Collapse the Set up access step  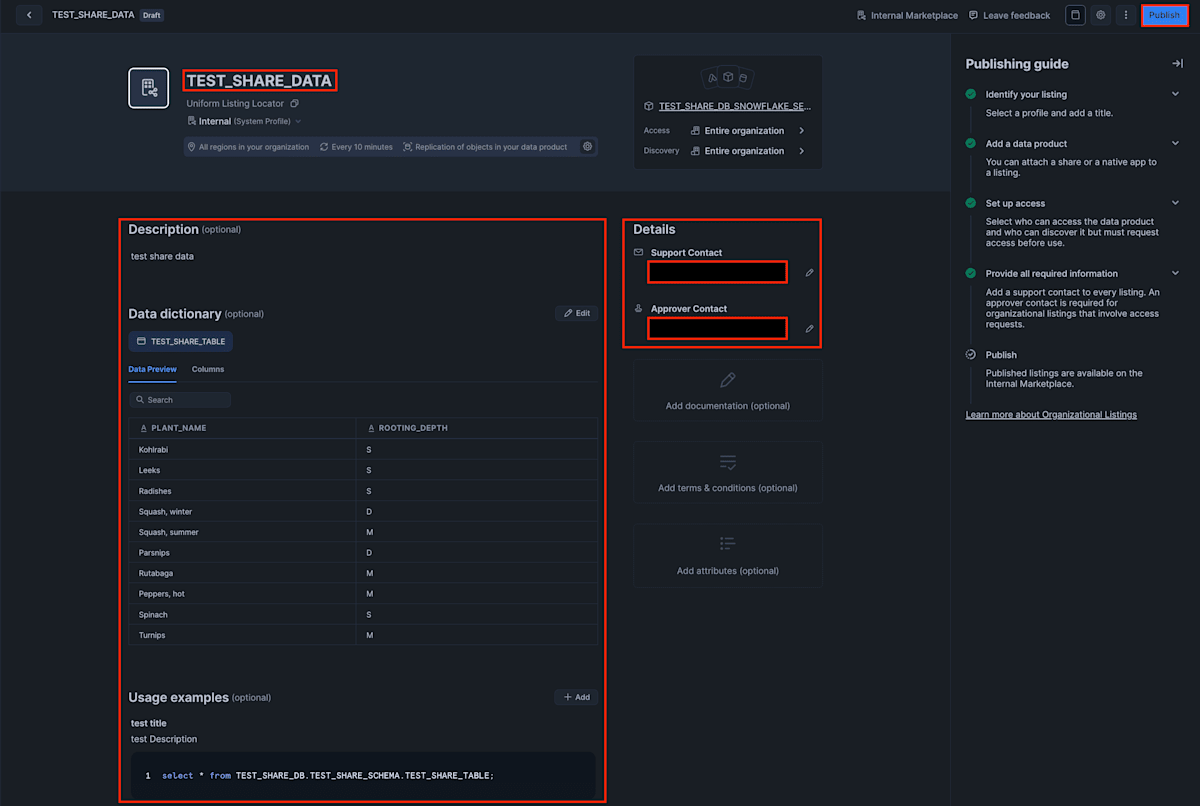[1175, 203]
